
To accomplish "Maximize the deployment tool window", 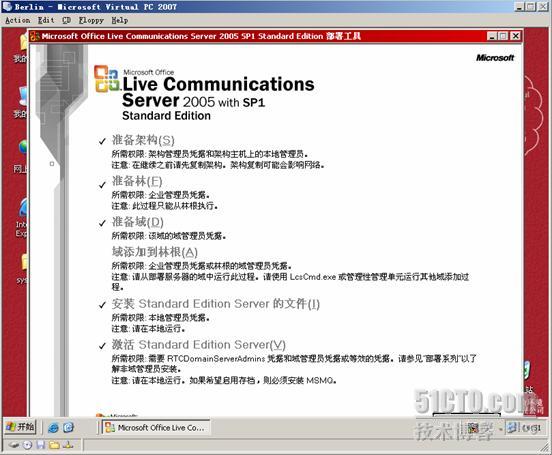I will (503, 36).
